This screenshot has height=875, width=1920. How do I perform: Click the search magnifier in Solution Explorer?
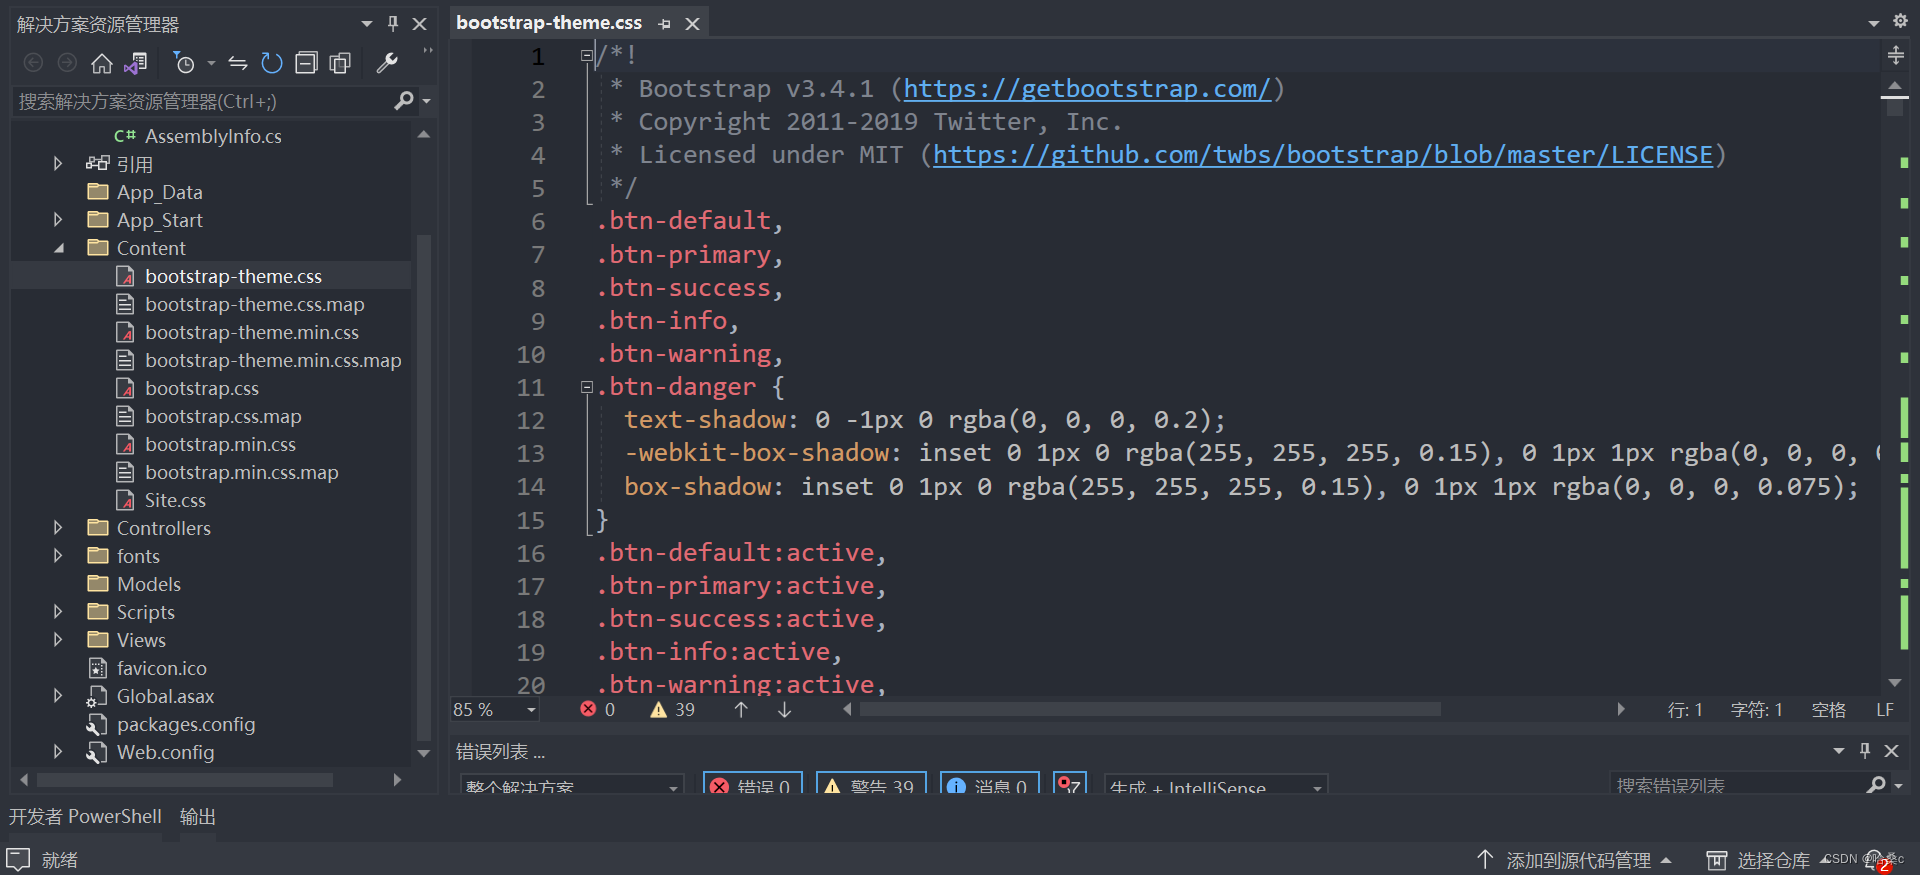pyautogui.click(x=403, y=101)
